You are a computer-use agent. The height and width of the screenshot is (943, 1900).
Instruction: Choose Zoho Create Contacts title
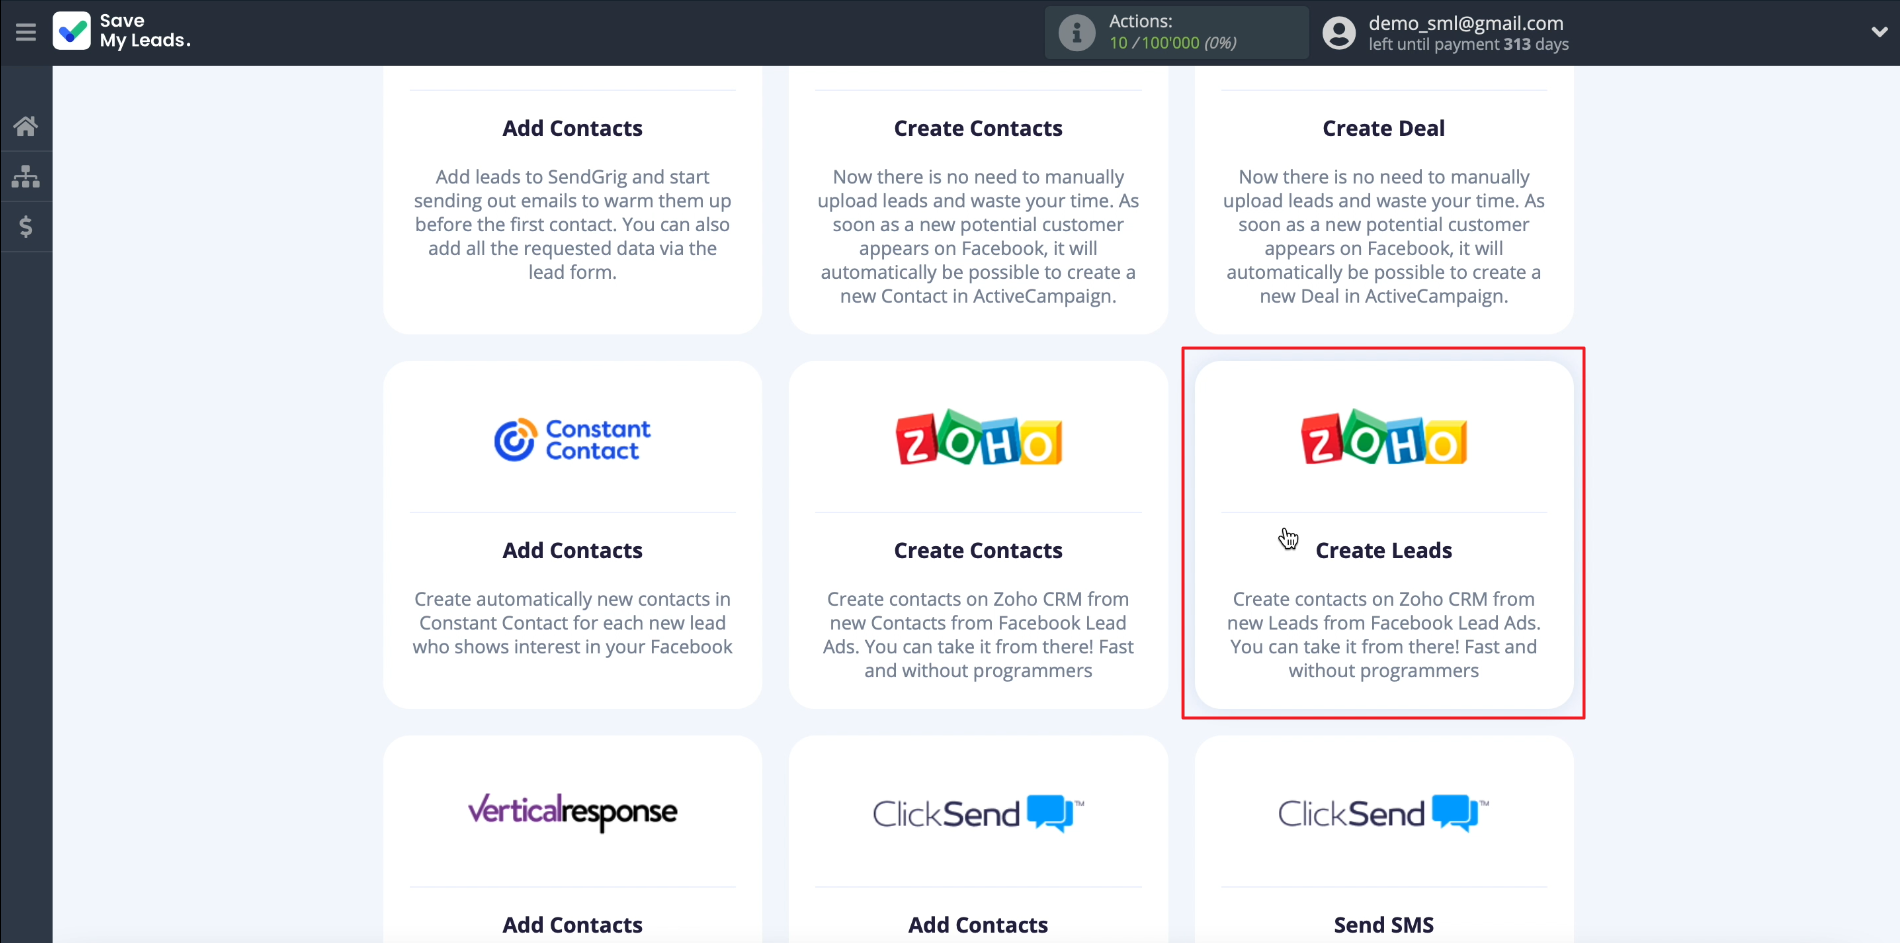978,550
